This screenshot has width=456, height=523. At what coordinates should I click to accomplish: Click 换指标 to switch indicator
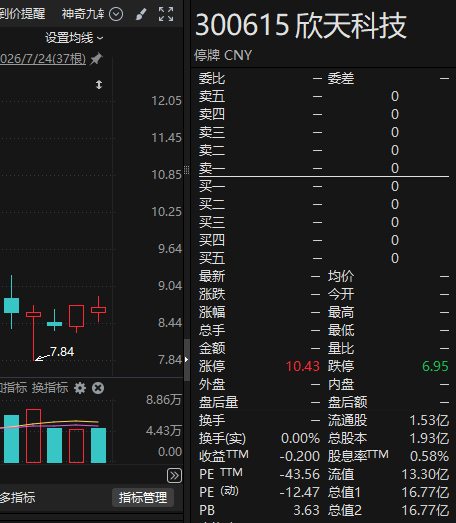[x=50, y=388]
